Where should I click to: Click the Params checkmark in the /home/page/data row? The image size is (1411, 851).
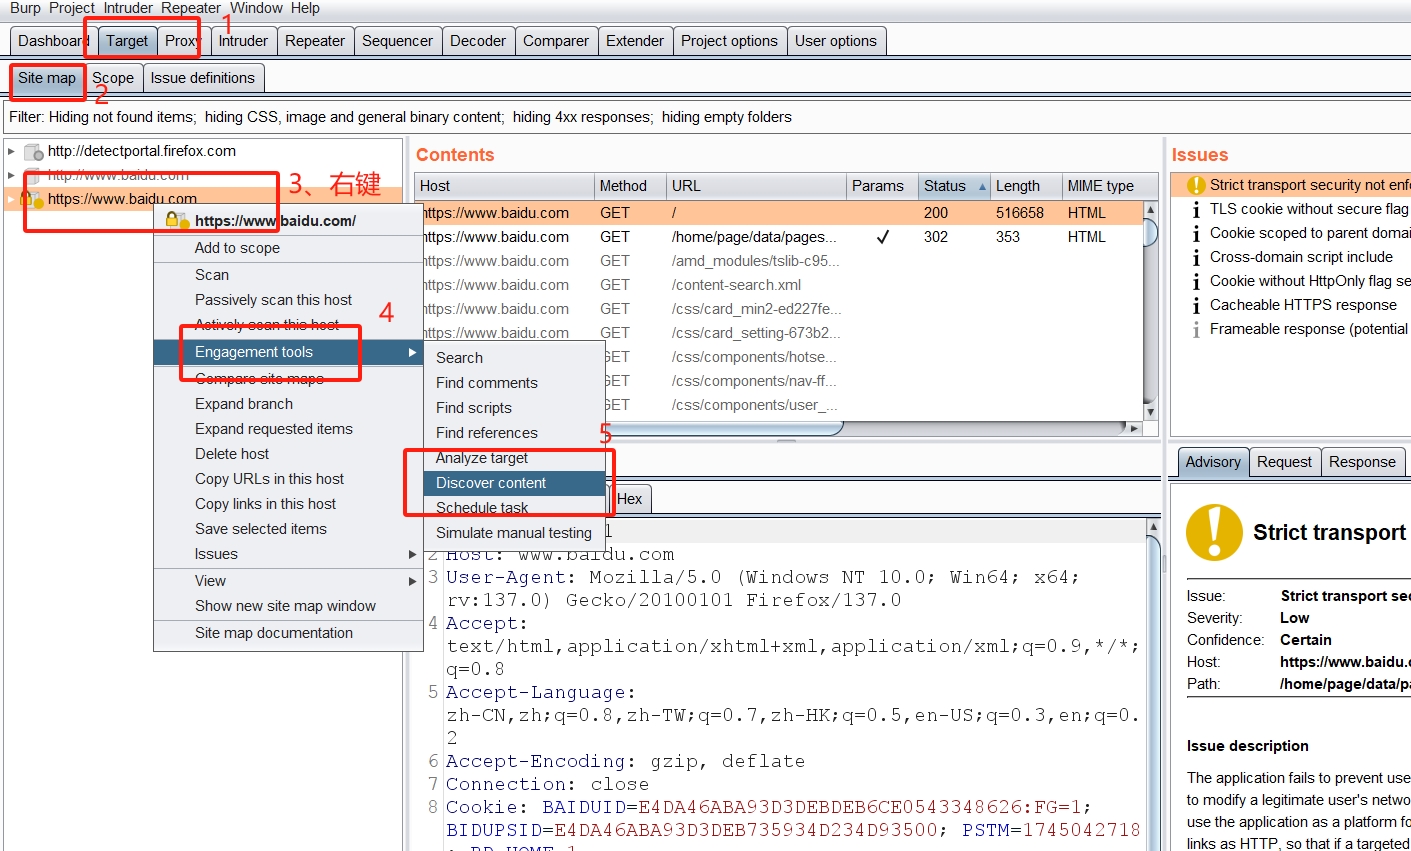(882, 237)
